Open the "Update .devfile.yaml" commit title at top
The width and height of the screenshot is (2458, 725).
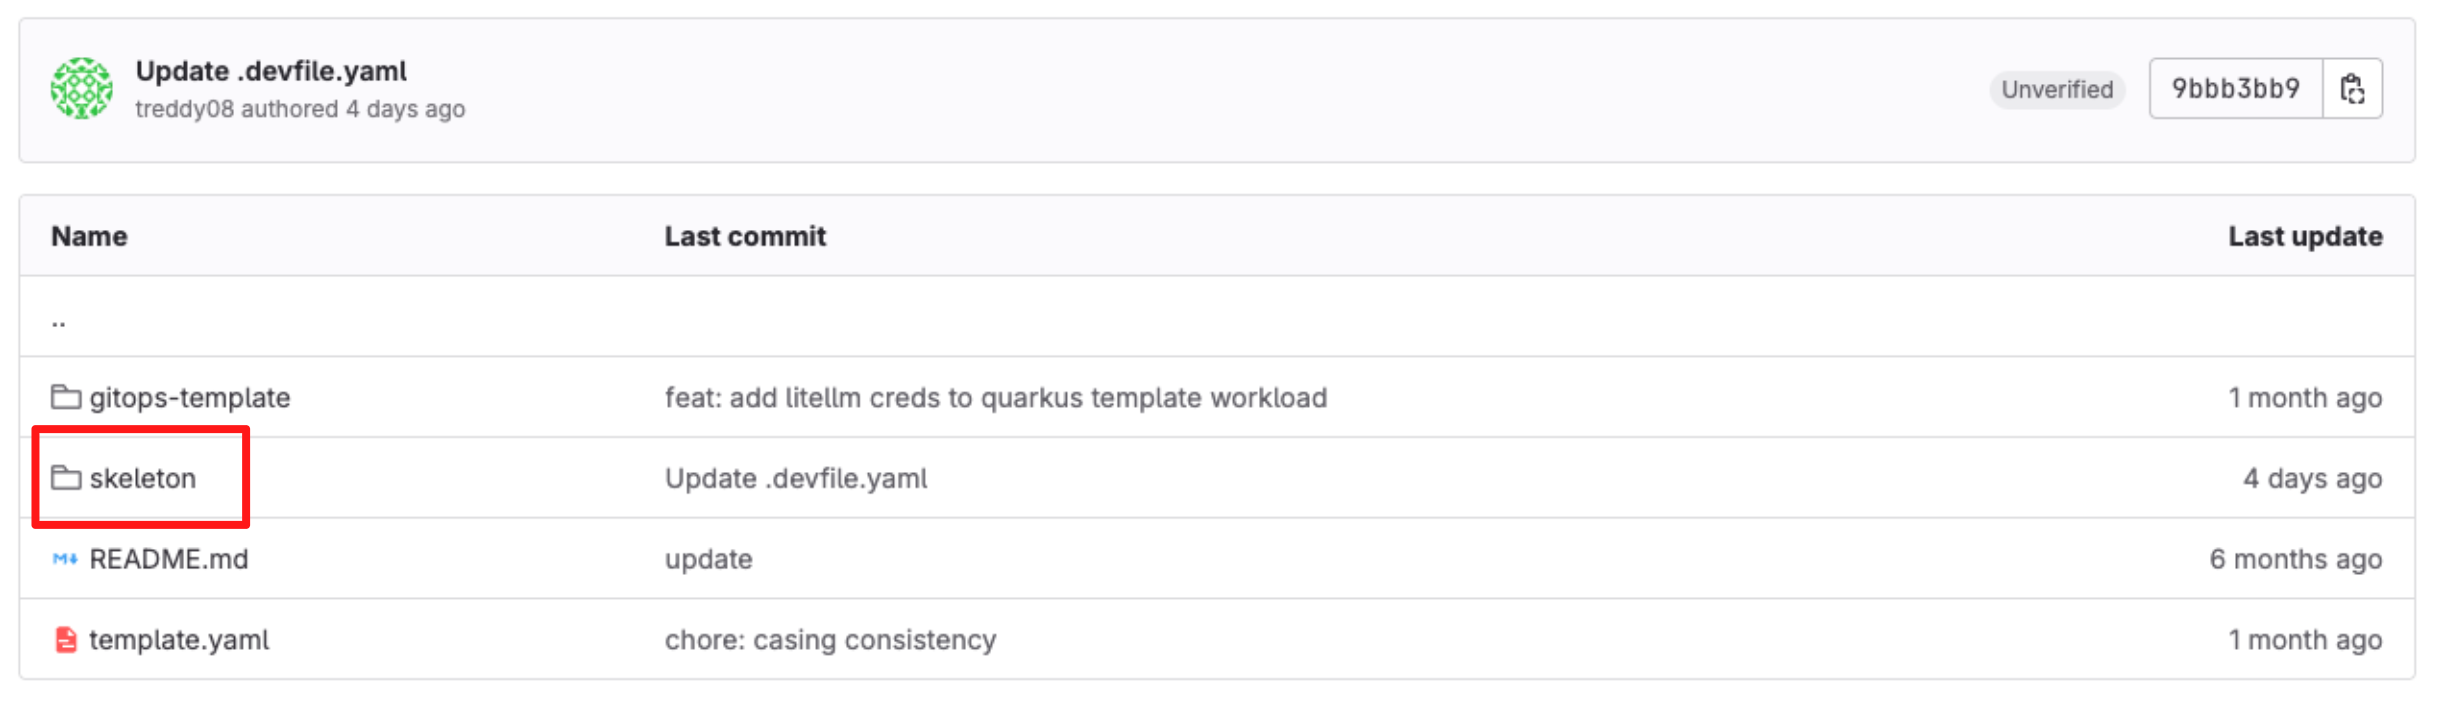(x=271, y=71)
